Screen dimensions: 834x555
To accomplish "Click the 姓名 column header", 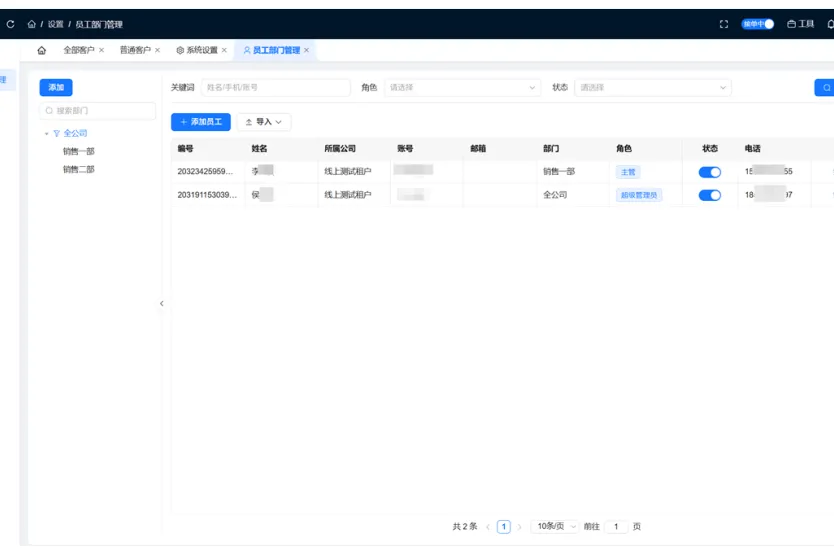I will tap(260, 148).
